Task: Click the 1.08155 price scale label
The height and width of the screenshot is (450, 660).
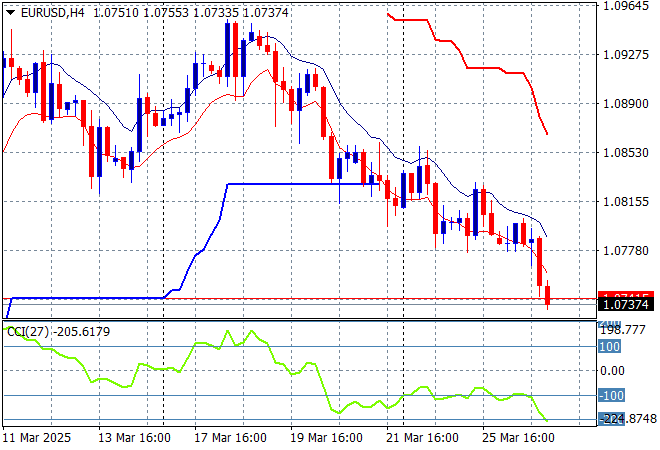Action: pos(626,202)
